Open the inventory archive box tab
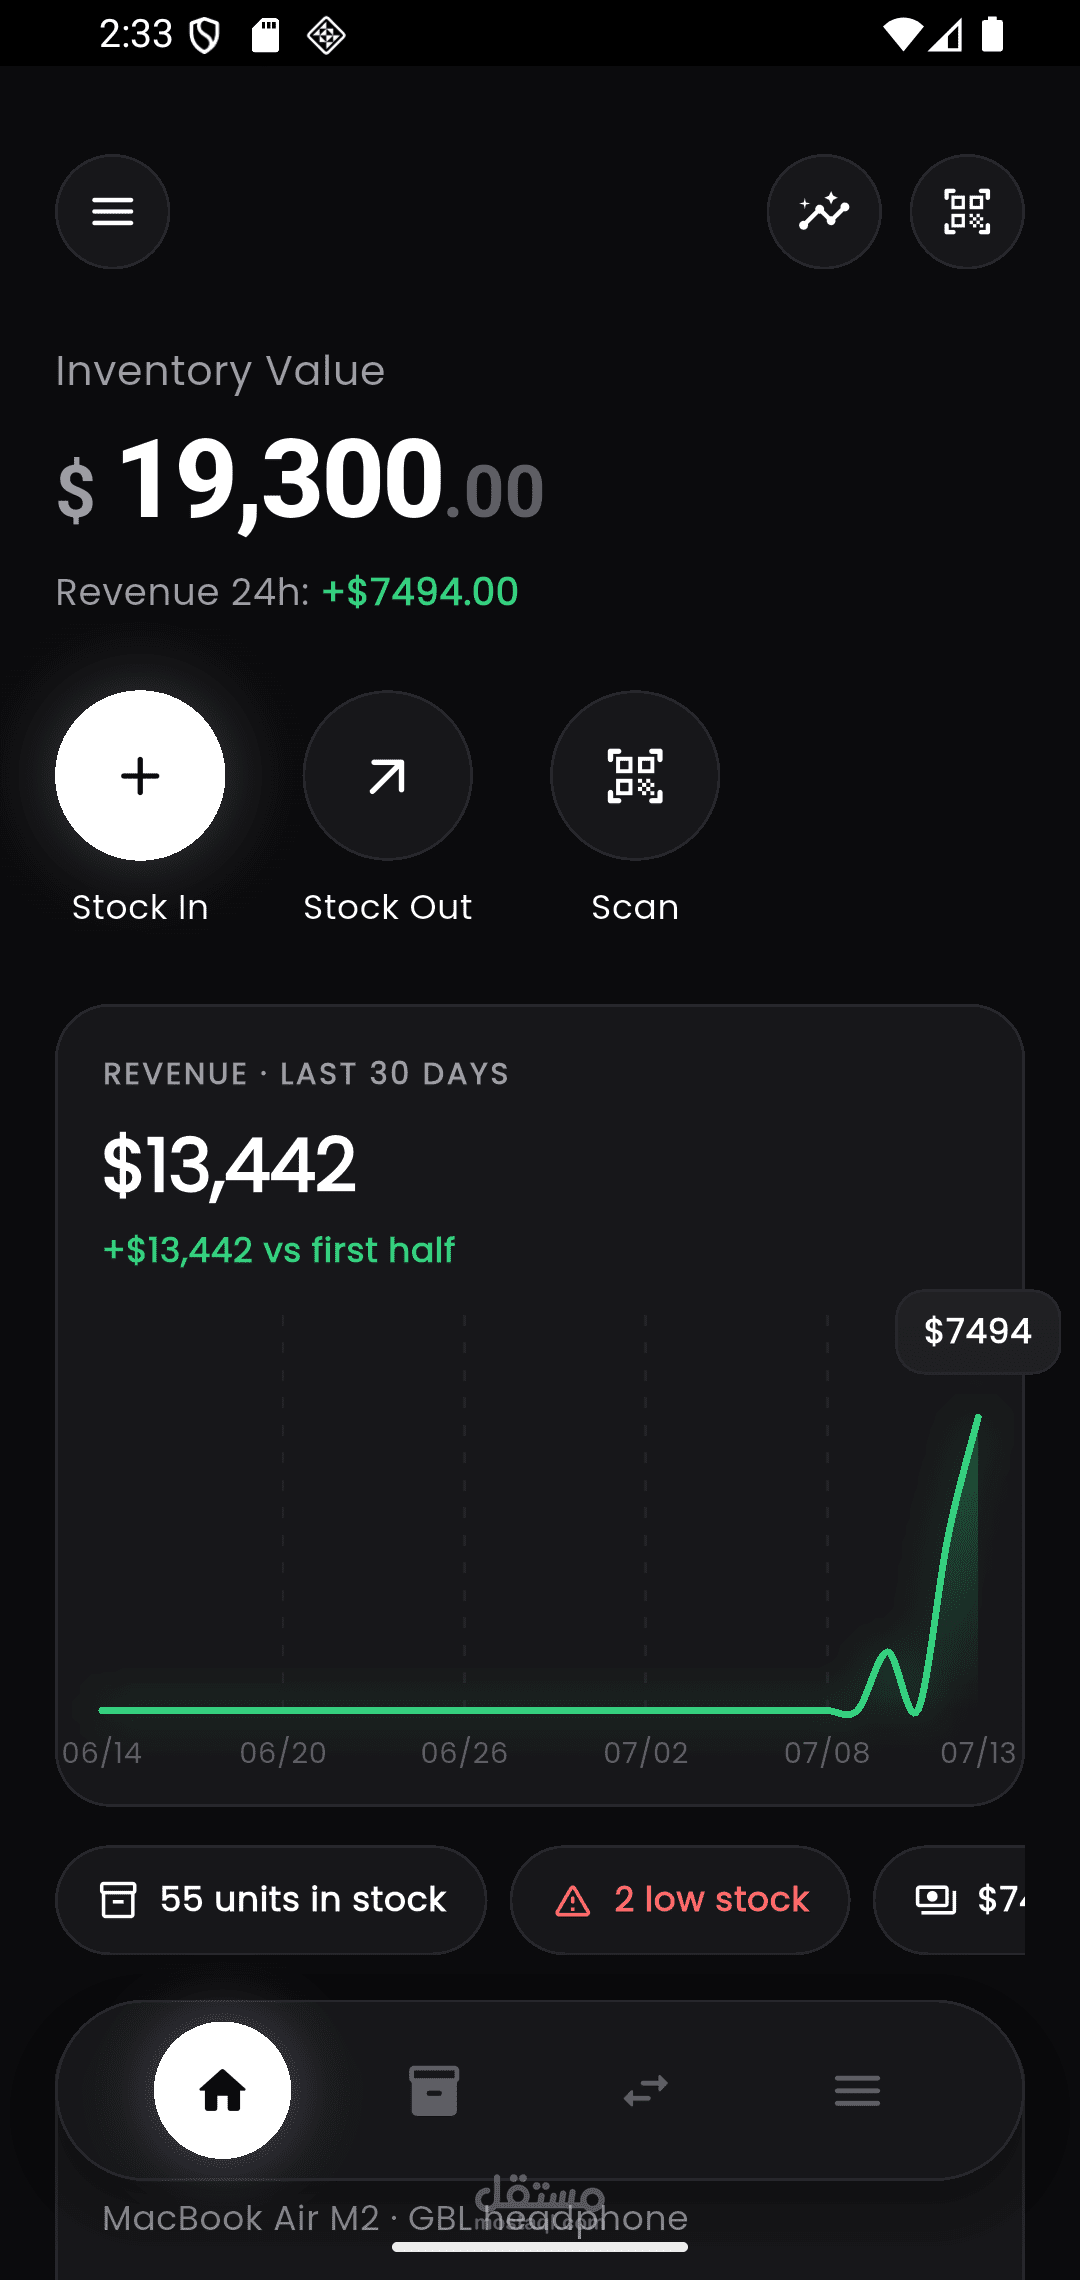1080x2280 pixels. point(434,2090)
